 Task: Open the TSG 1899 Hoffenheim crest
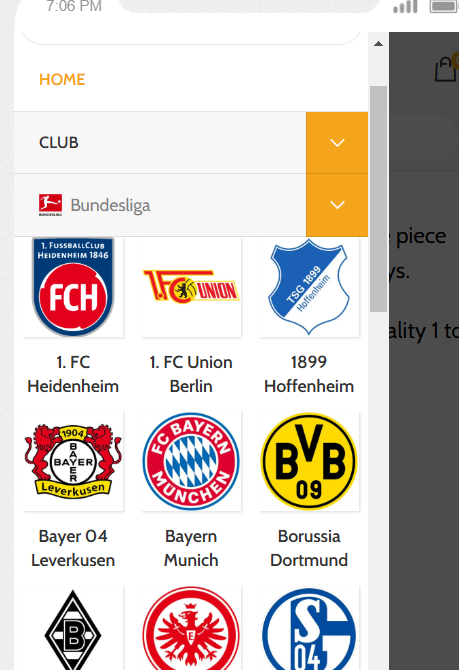coord(309,287)
